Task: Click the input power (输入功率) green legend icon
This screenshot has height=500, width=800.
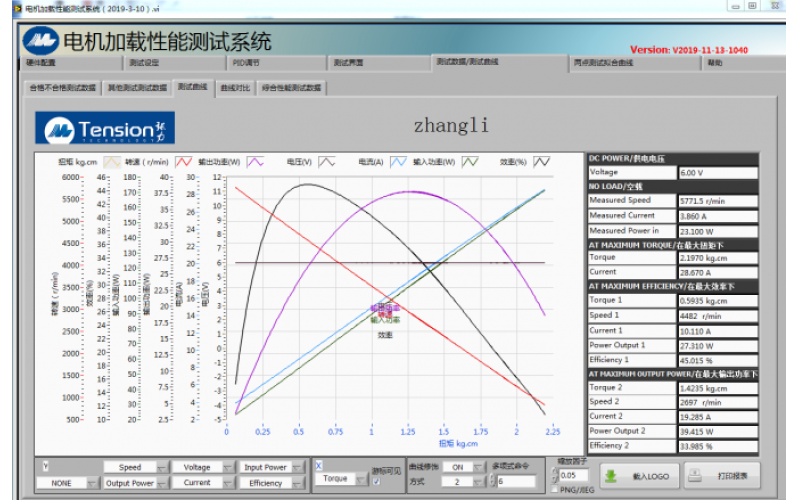Action: tap(471, 161)
